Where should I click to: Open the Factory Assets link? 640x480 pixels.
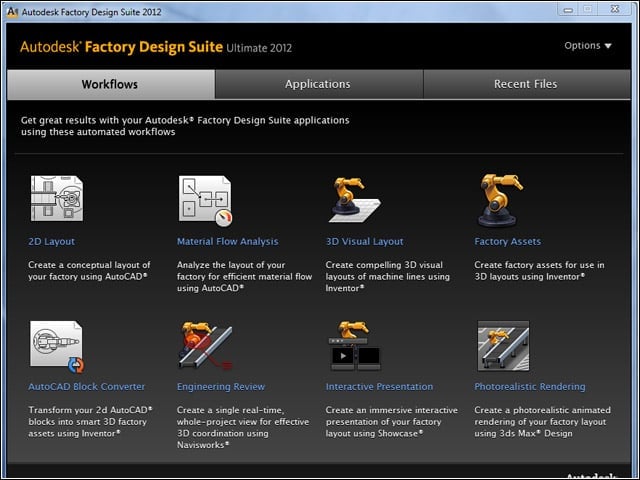tap(507, 242)
